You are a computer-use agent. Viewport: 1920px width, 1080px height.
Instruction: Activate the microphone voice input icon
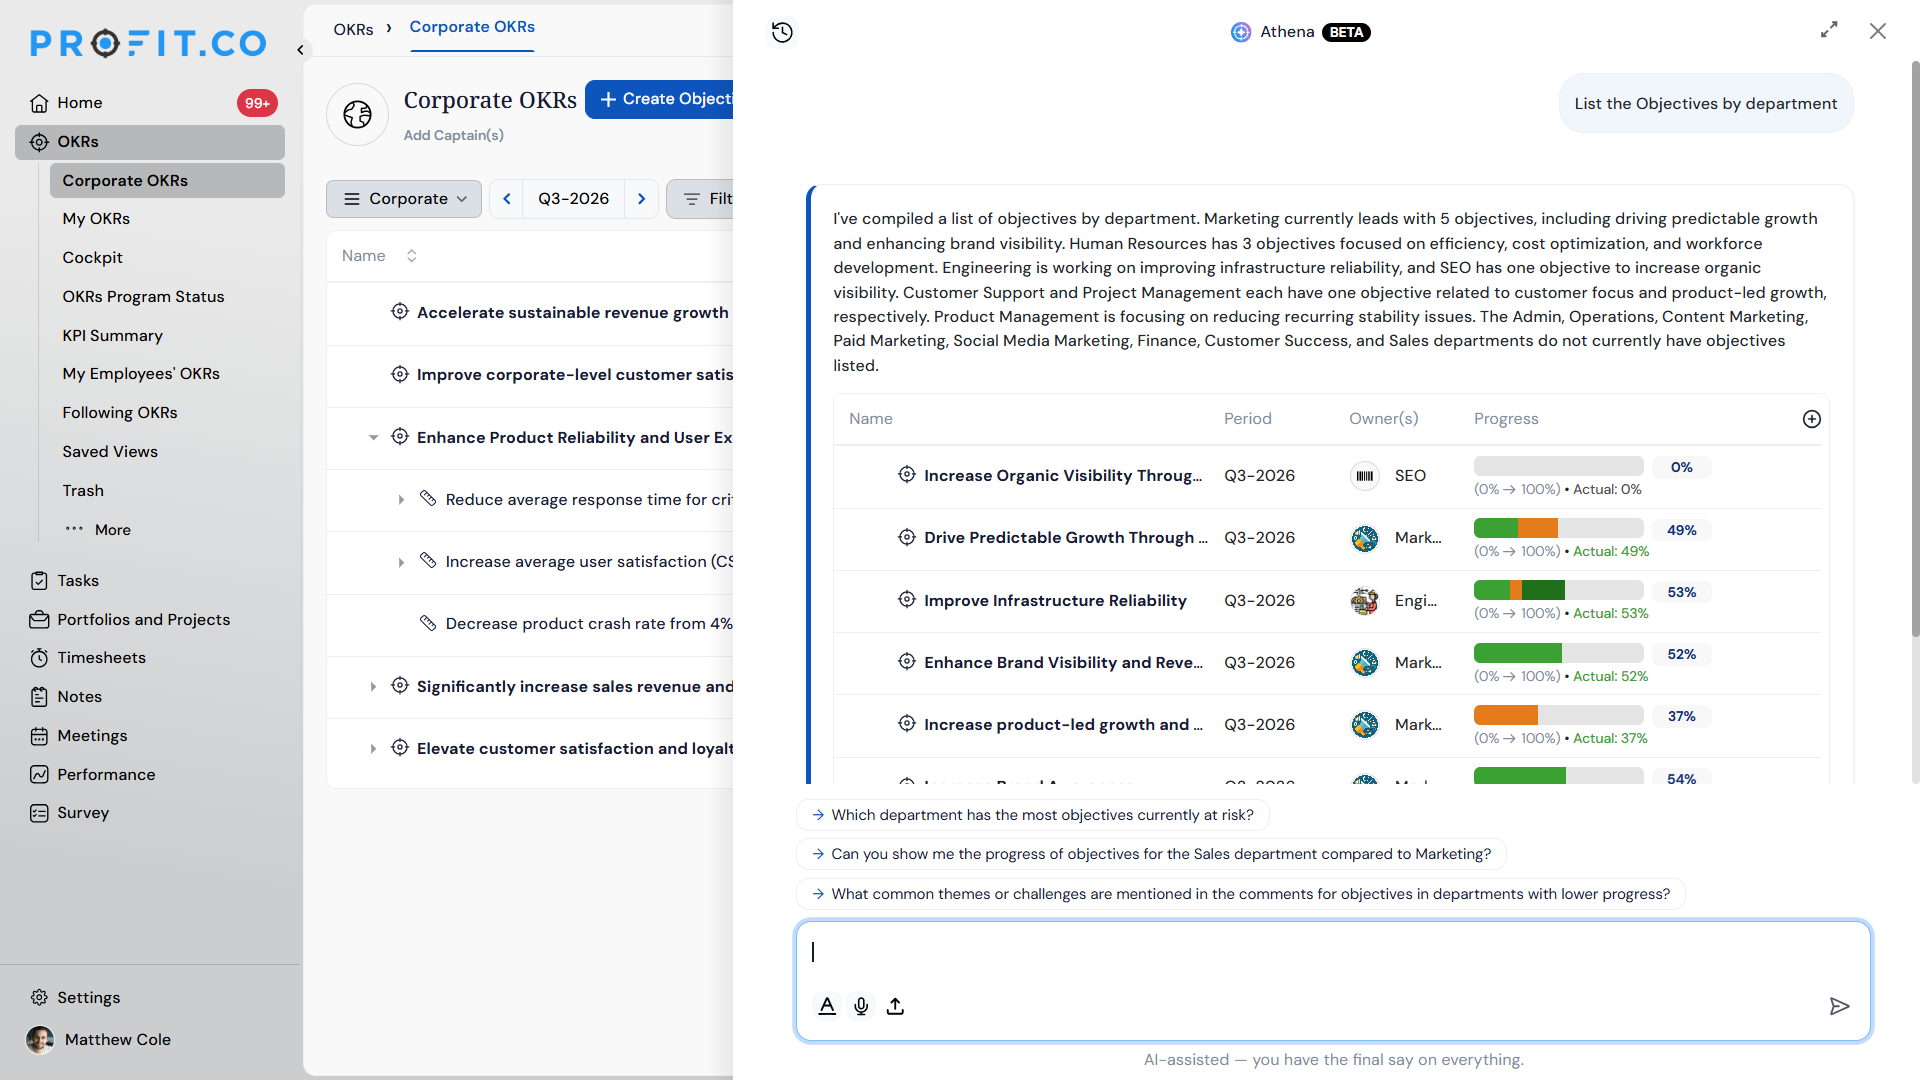click(x=861, y=1006)
